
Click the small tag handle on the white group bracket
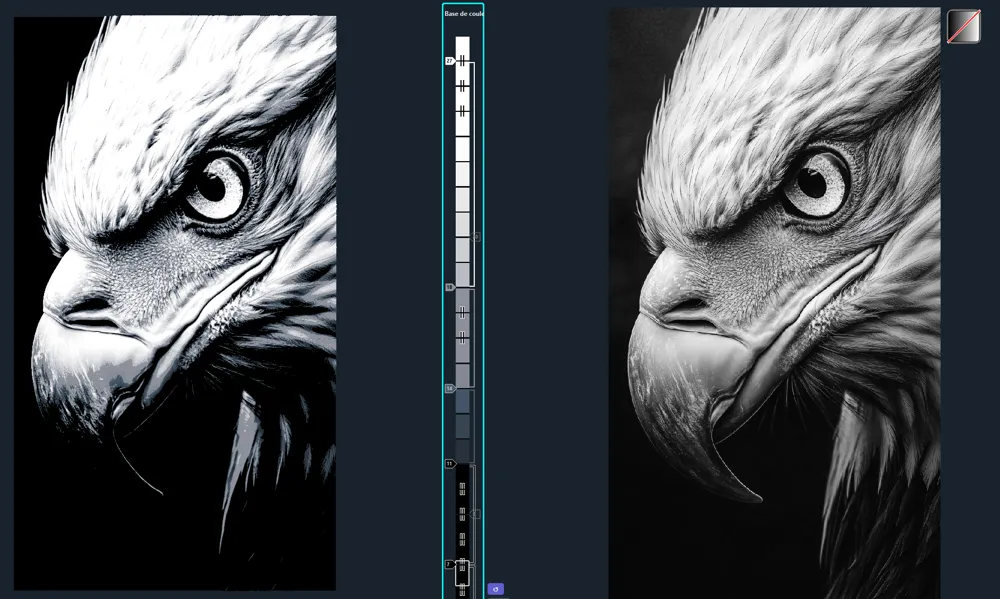pos(476,237)
